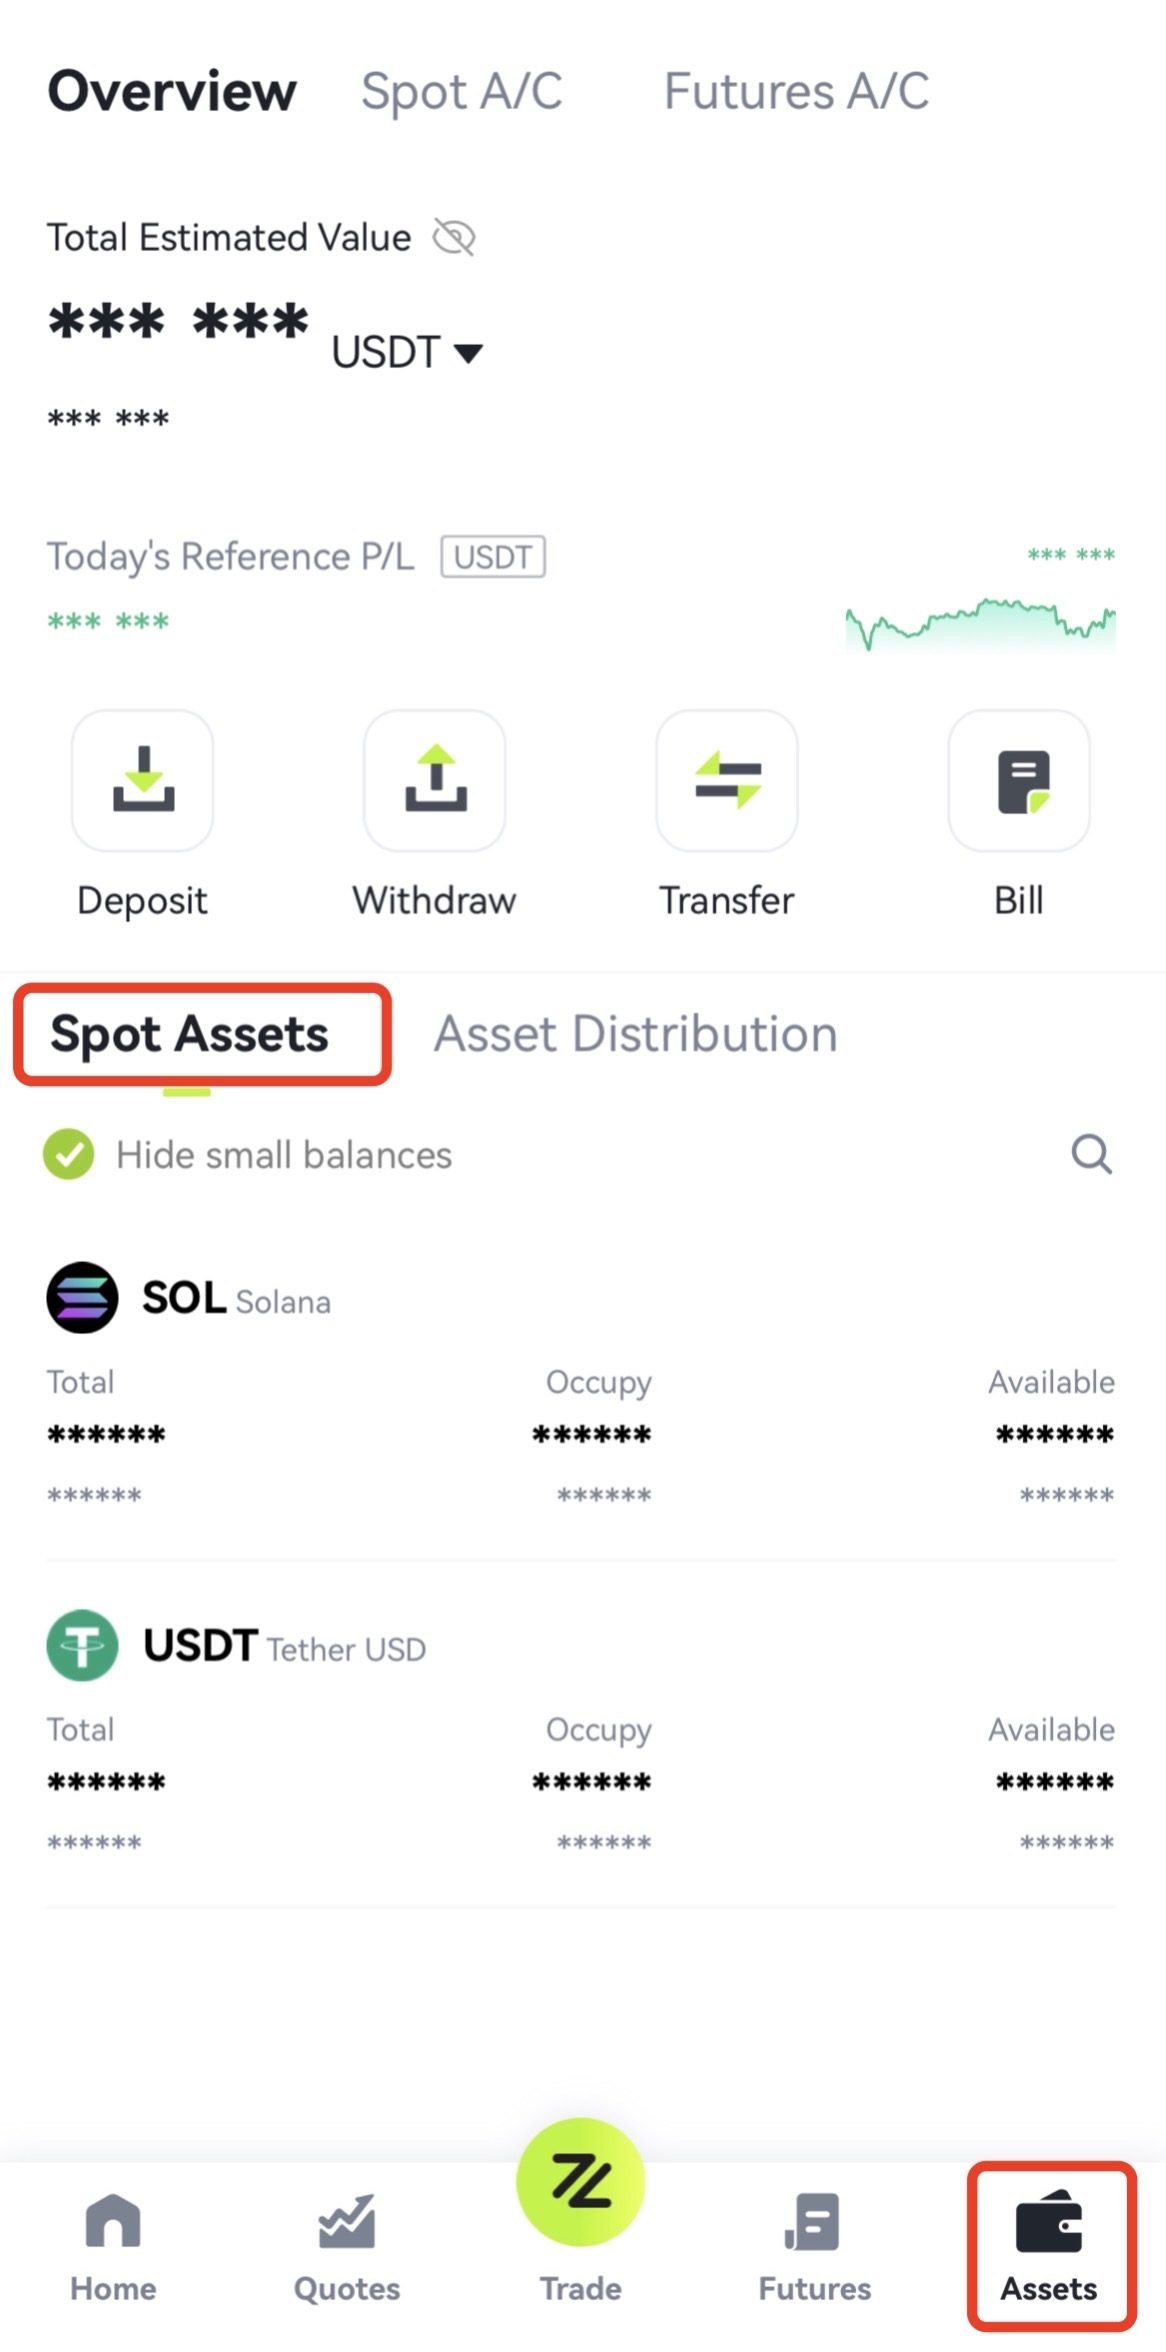Expand the USDT currency dropdown
This screenshot has height=2352, width=1166.
408,352
